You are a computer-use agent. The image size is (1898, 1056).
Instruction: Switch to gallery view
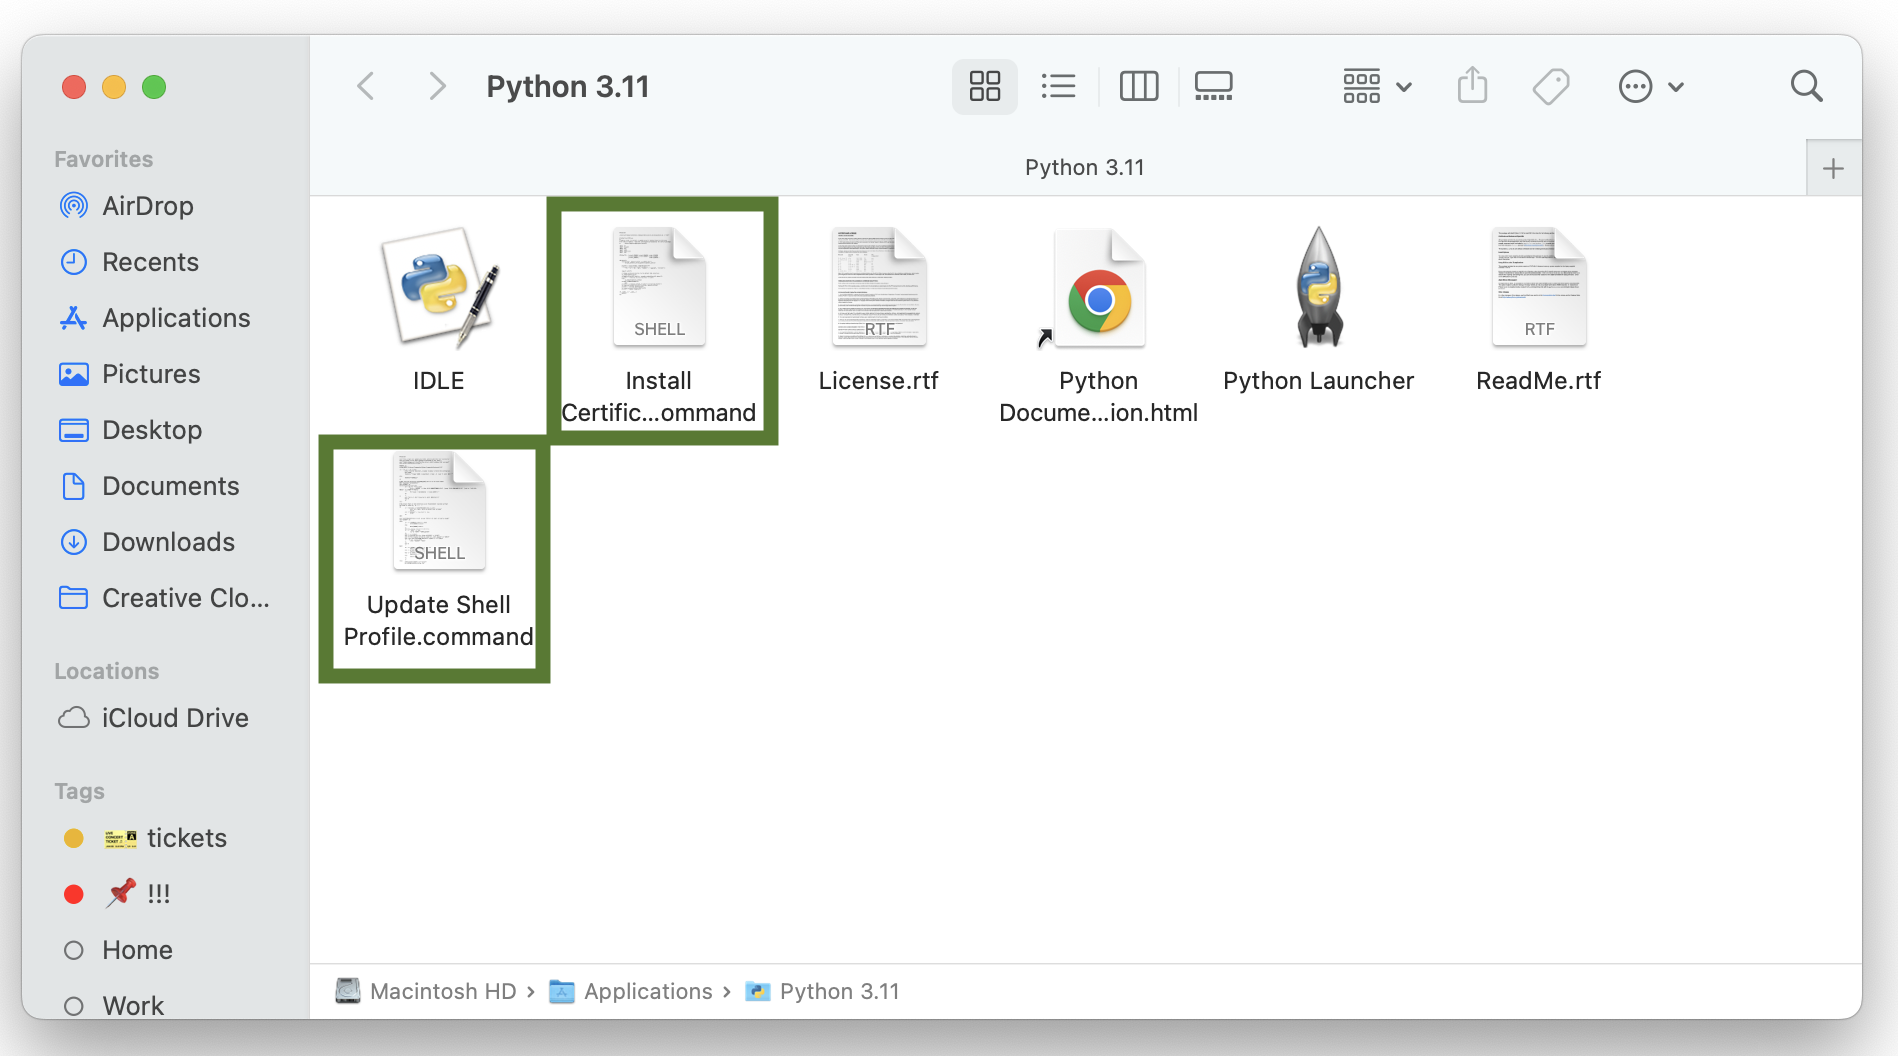(1214, 87)
